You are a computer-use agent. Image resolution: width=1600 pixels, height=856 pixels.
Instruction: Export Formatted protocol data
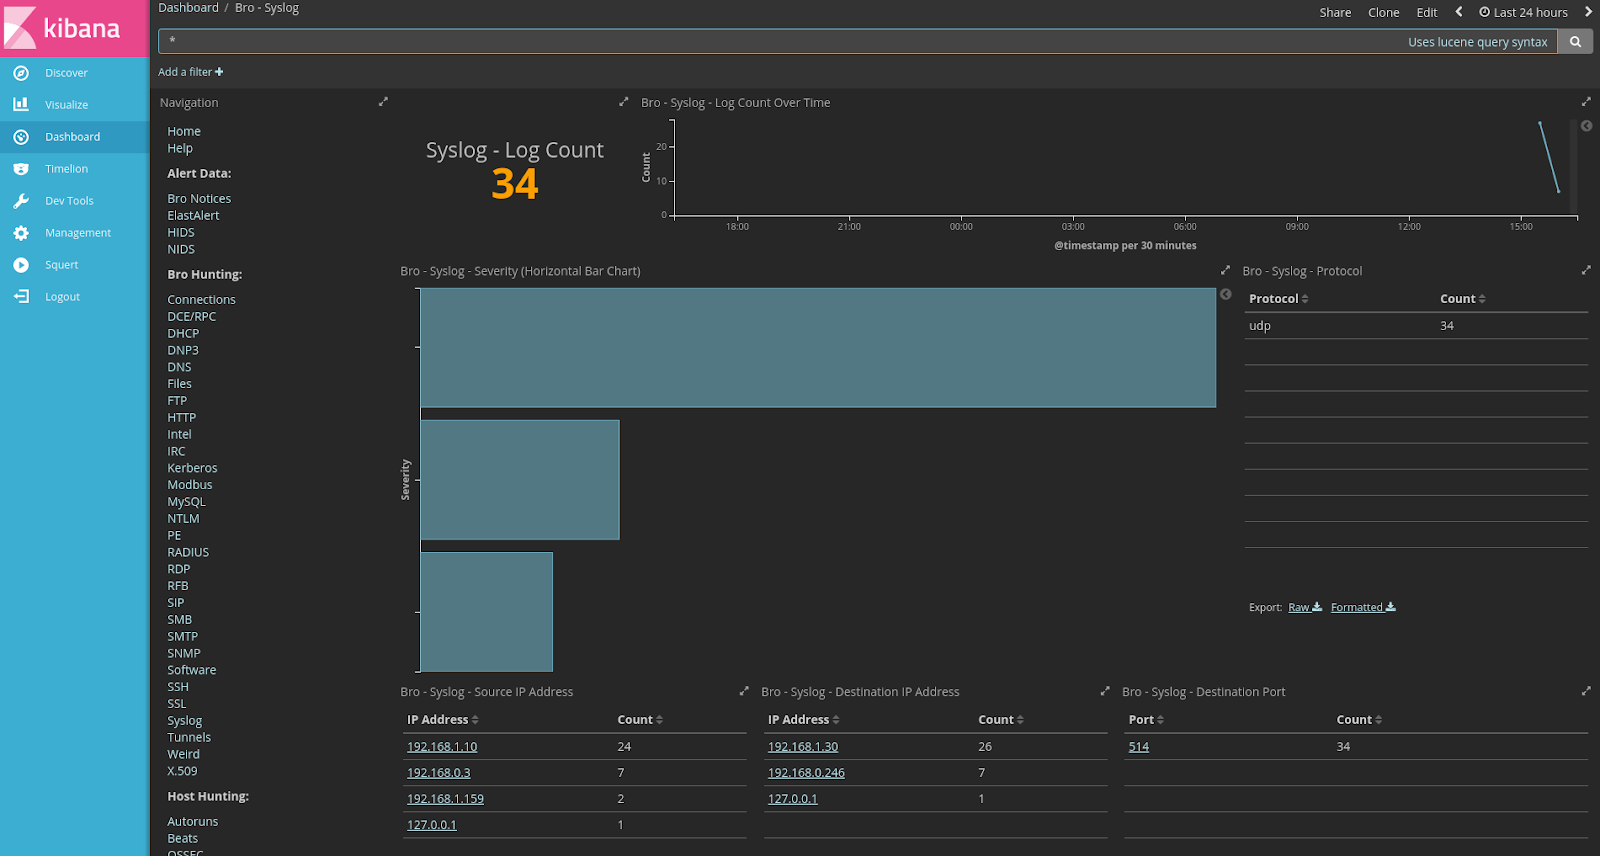1363,607
